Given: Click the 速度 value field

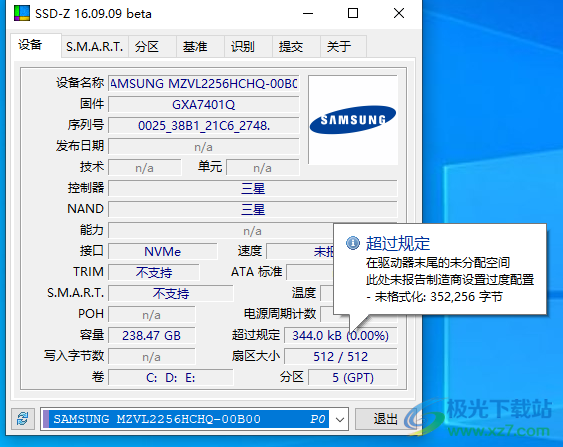Looking at the screenshot, I should pos(300,251).
